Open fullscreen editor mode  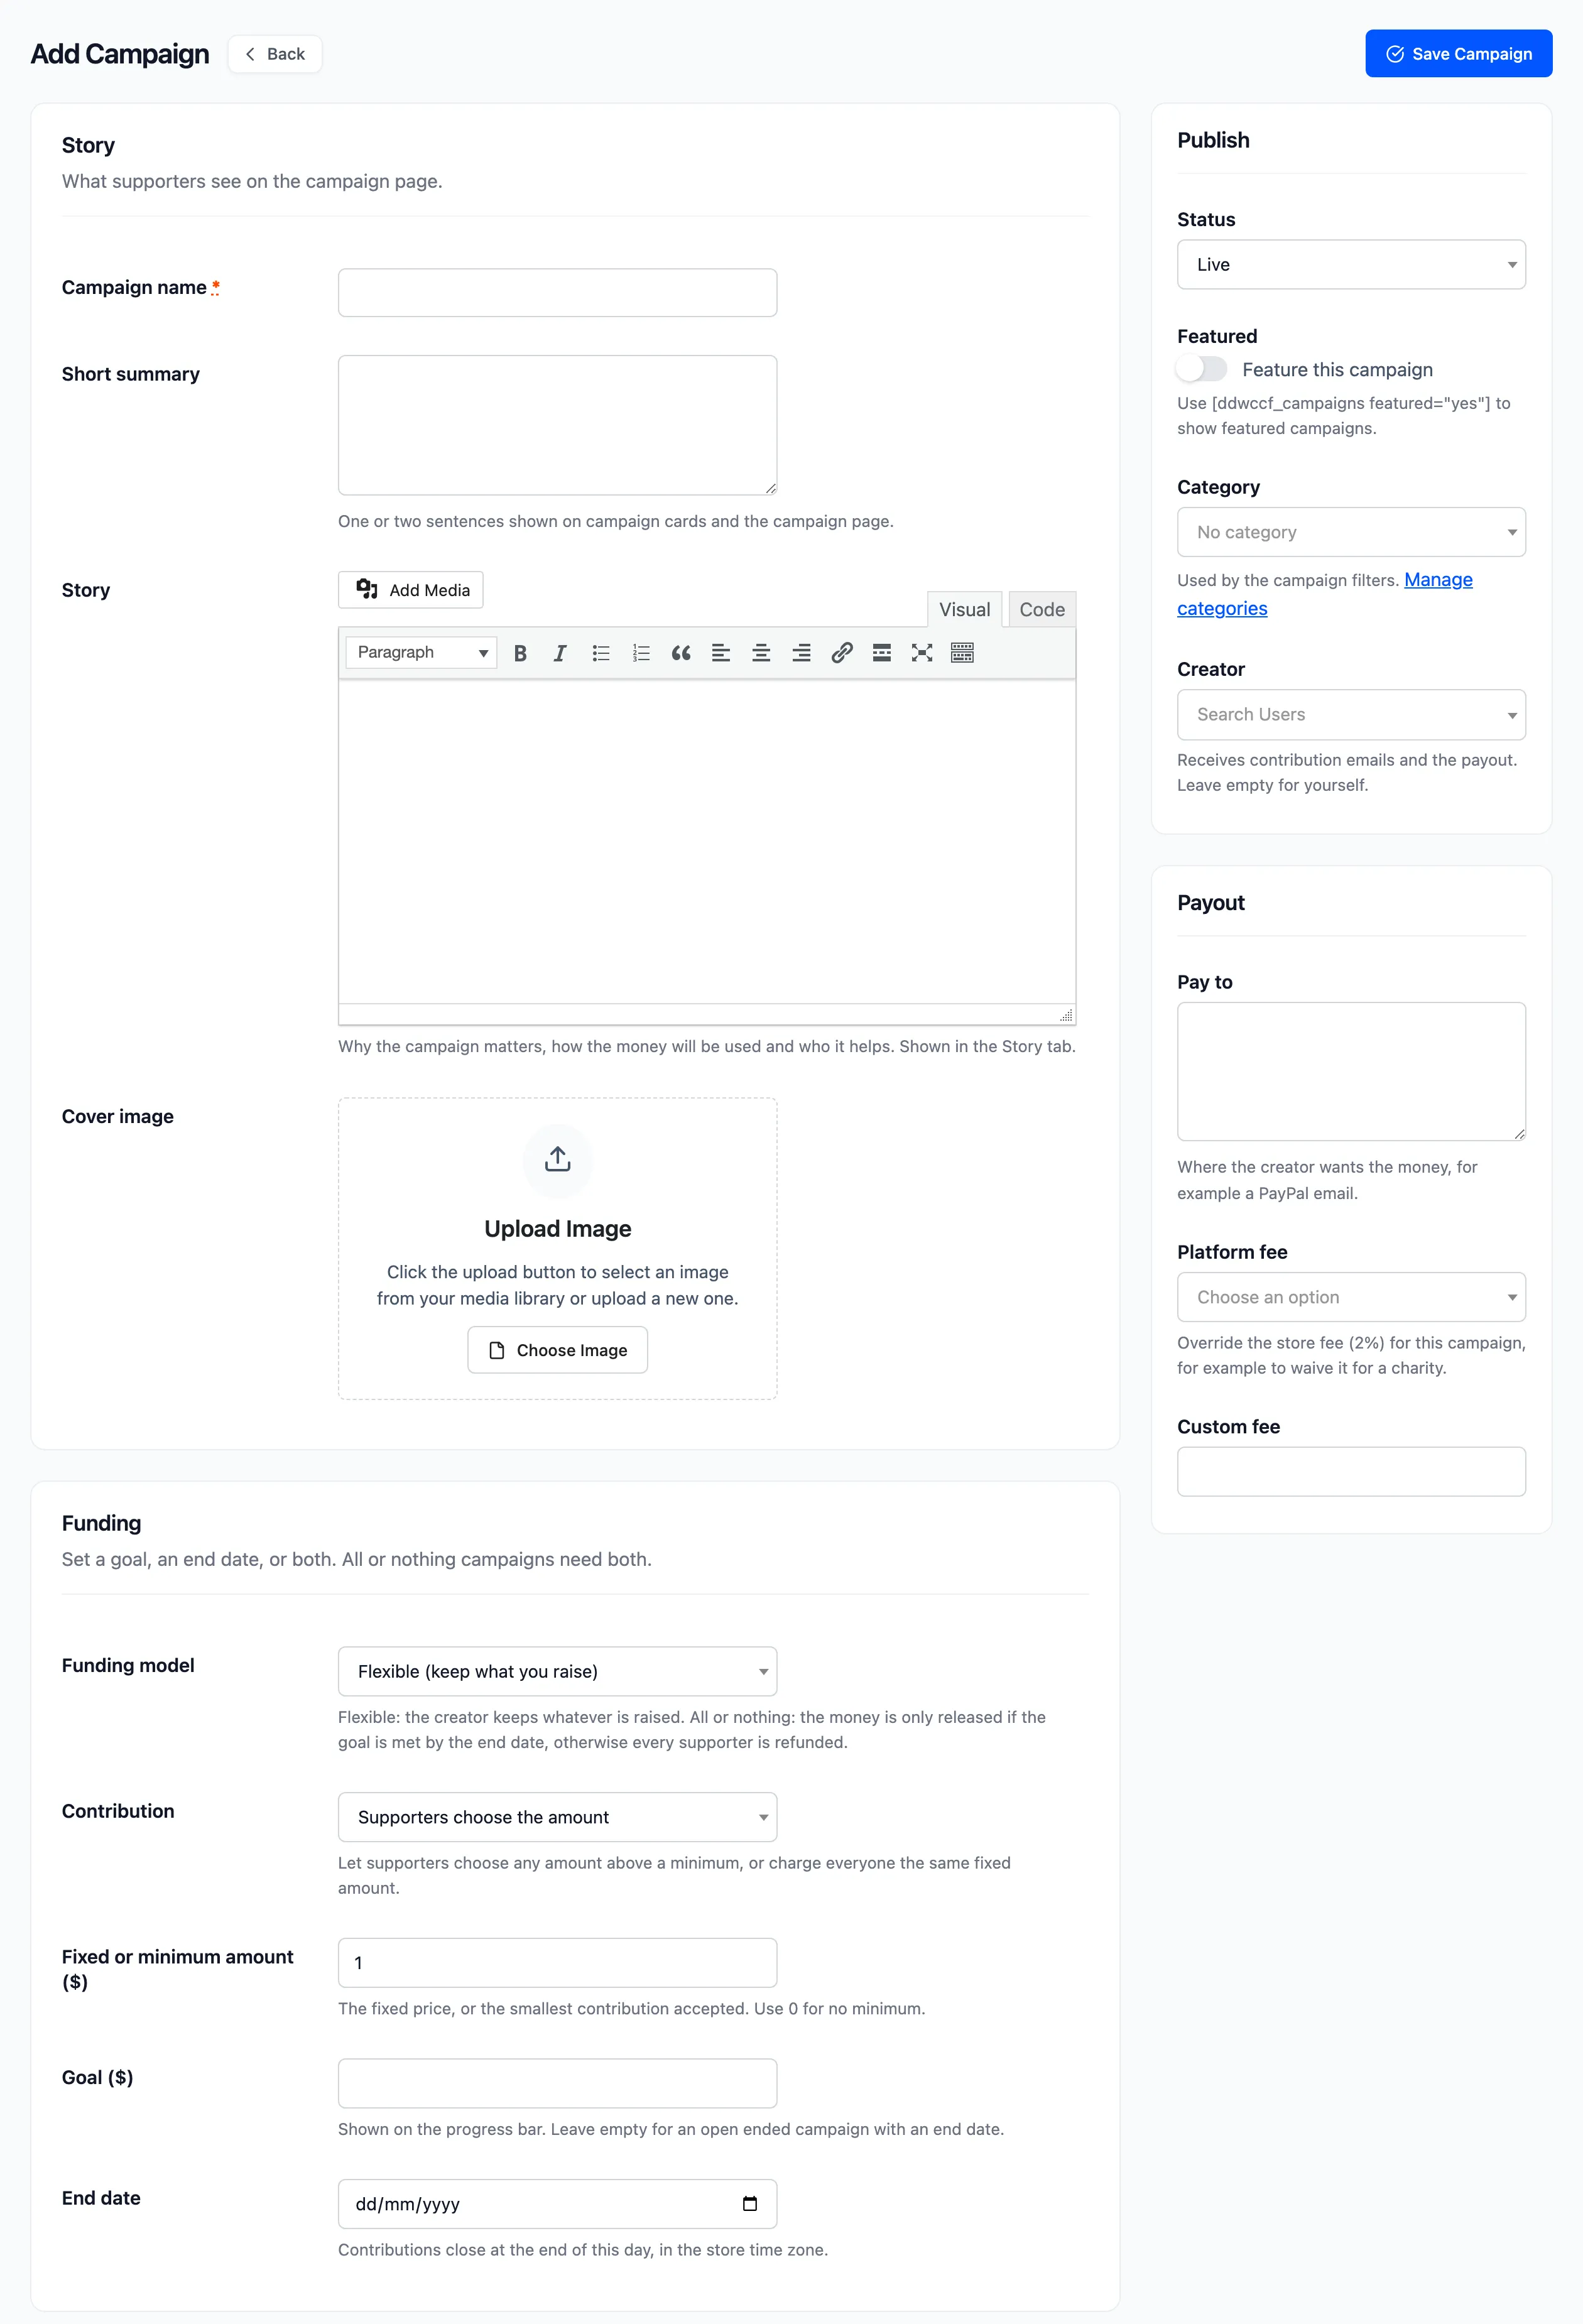922,653
